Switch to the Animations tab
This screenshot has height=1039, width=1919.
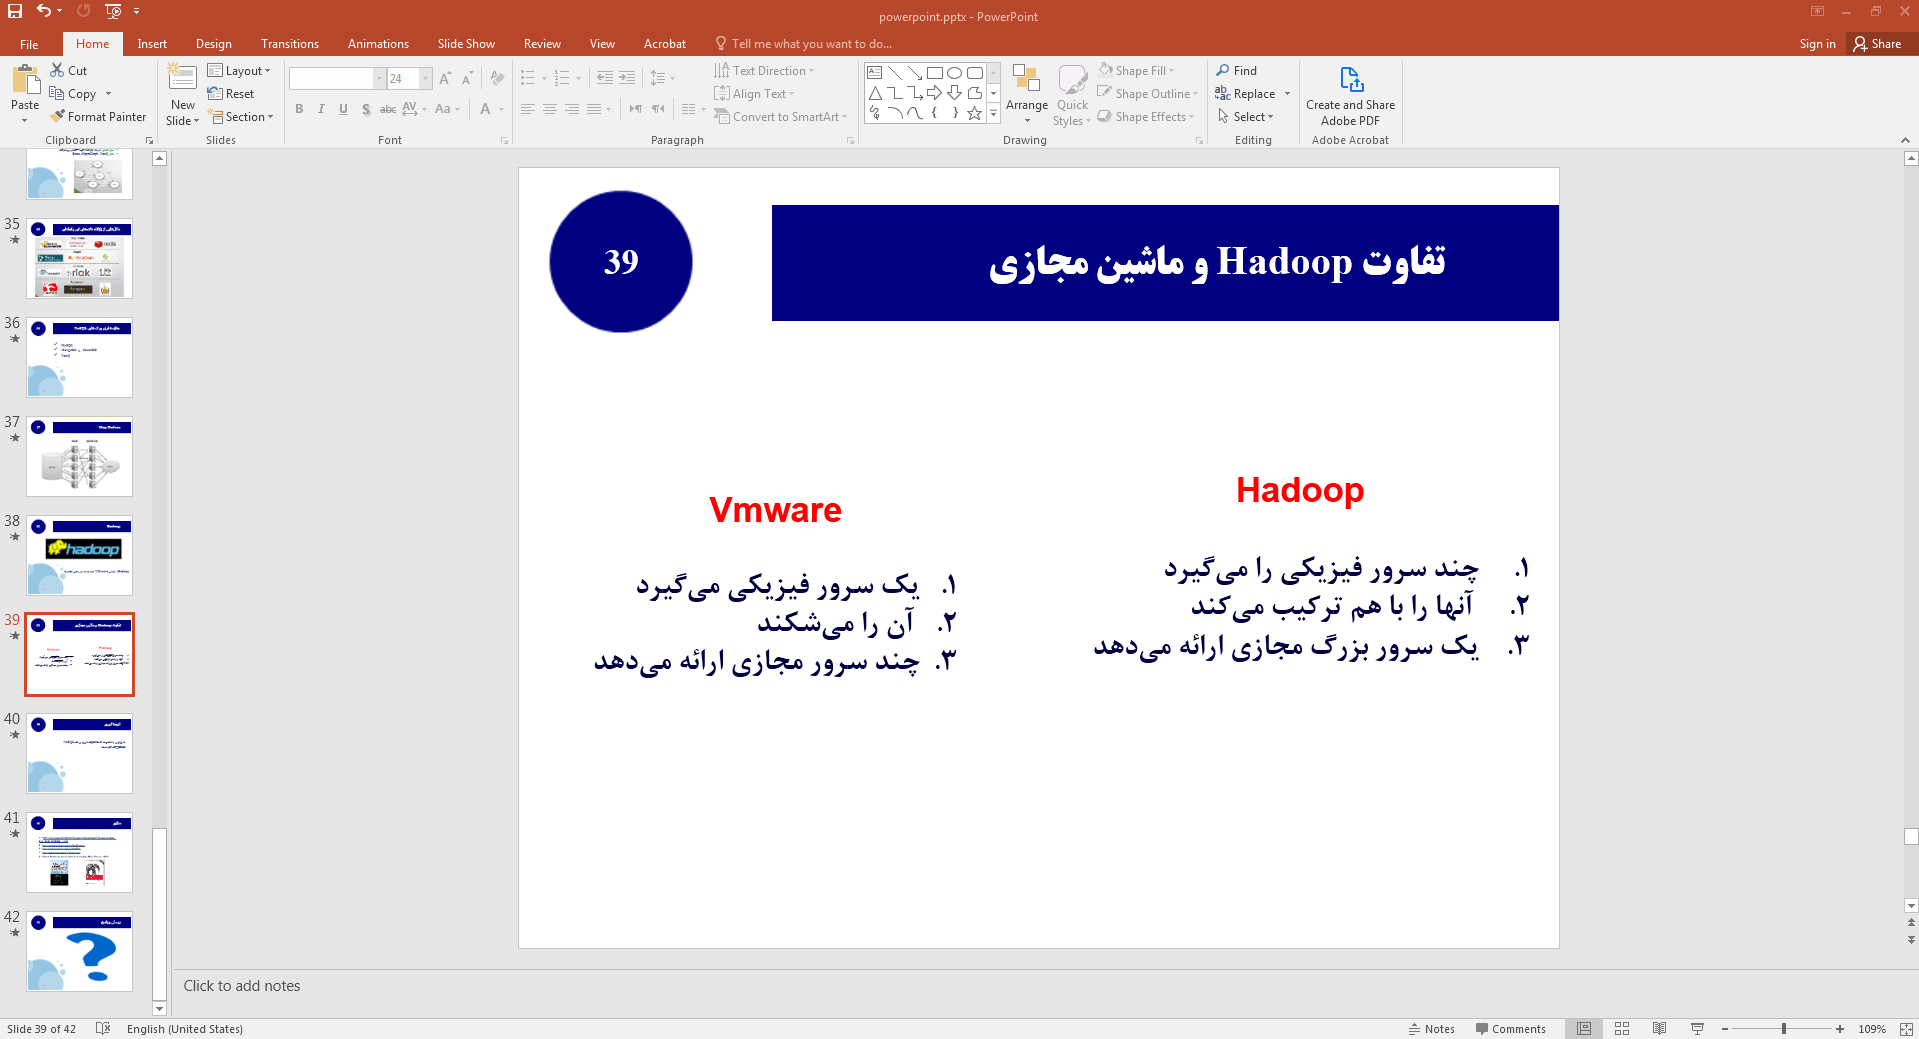(378, 44)
